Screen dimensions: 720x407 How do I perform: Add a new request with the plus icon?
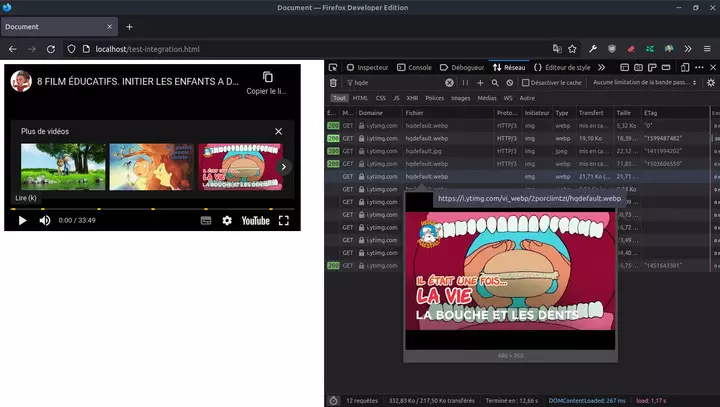coord(480,83)
